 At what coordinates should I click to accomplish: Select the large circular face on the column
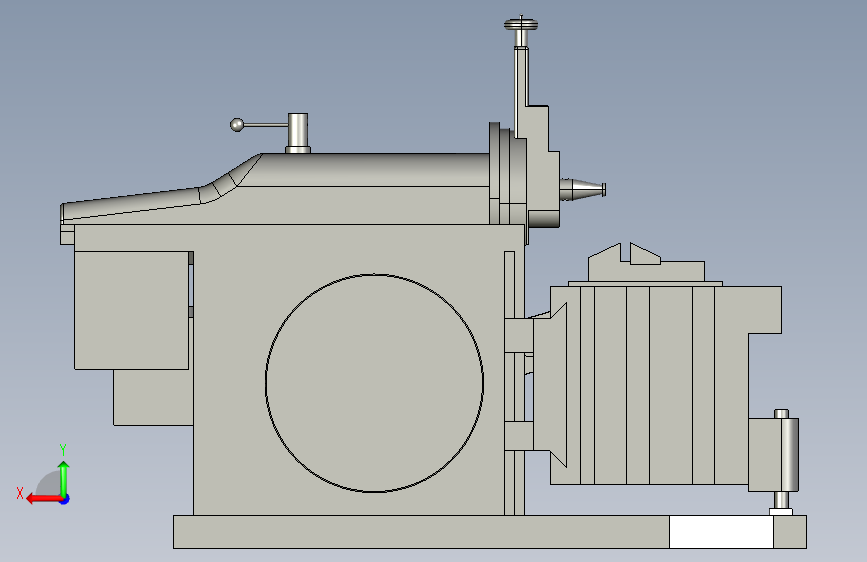coord(374,383)
